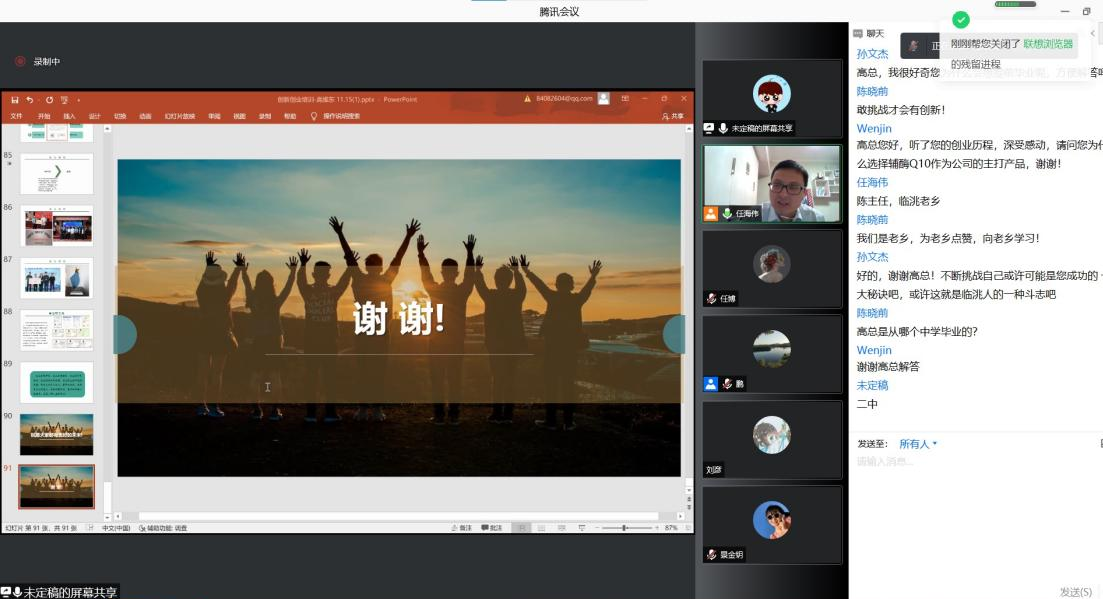Switch to normal view in status bar
The image size is (1103, 599).
point(522,528)
